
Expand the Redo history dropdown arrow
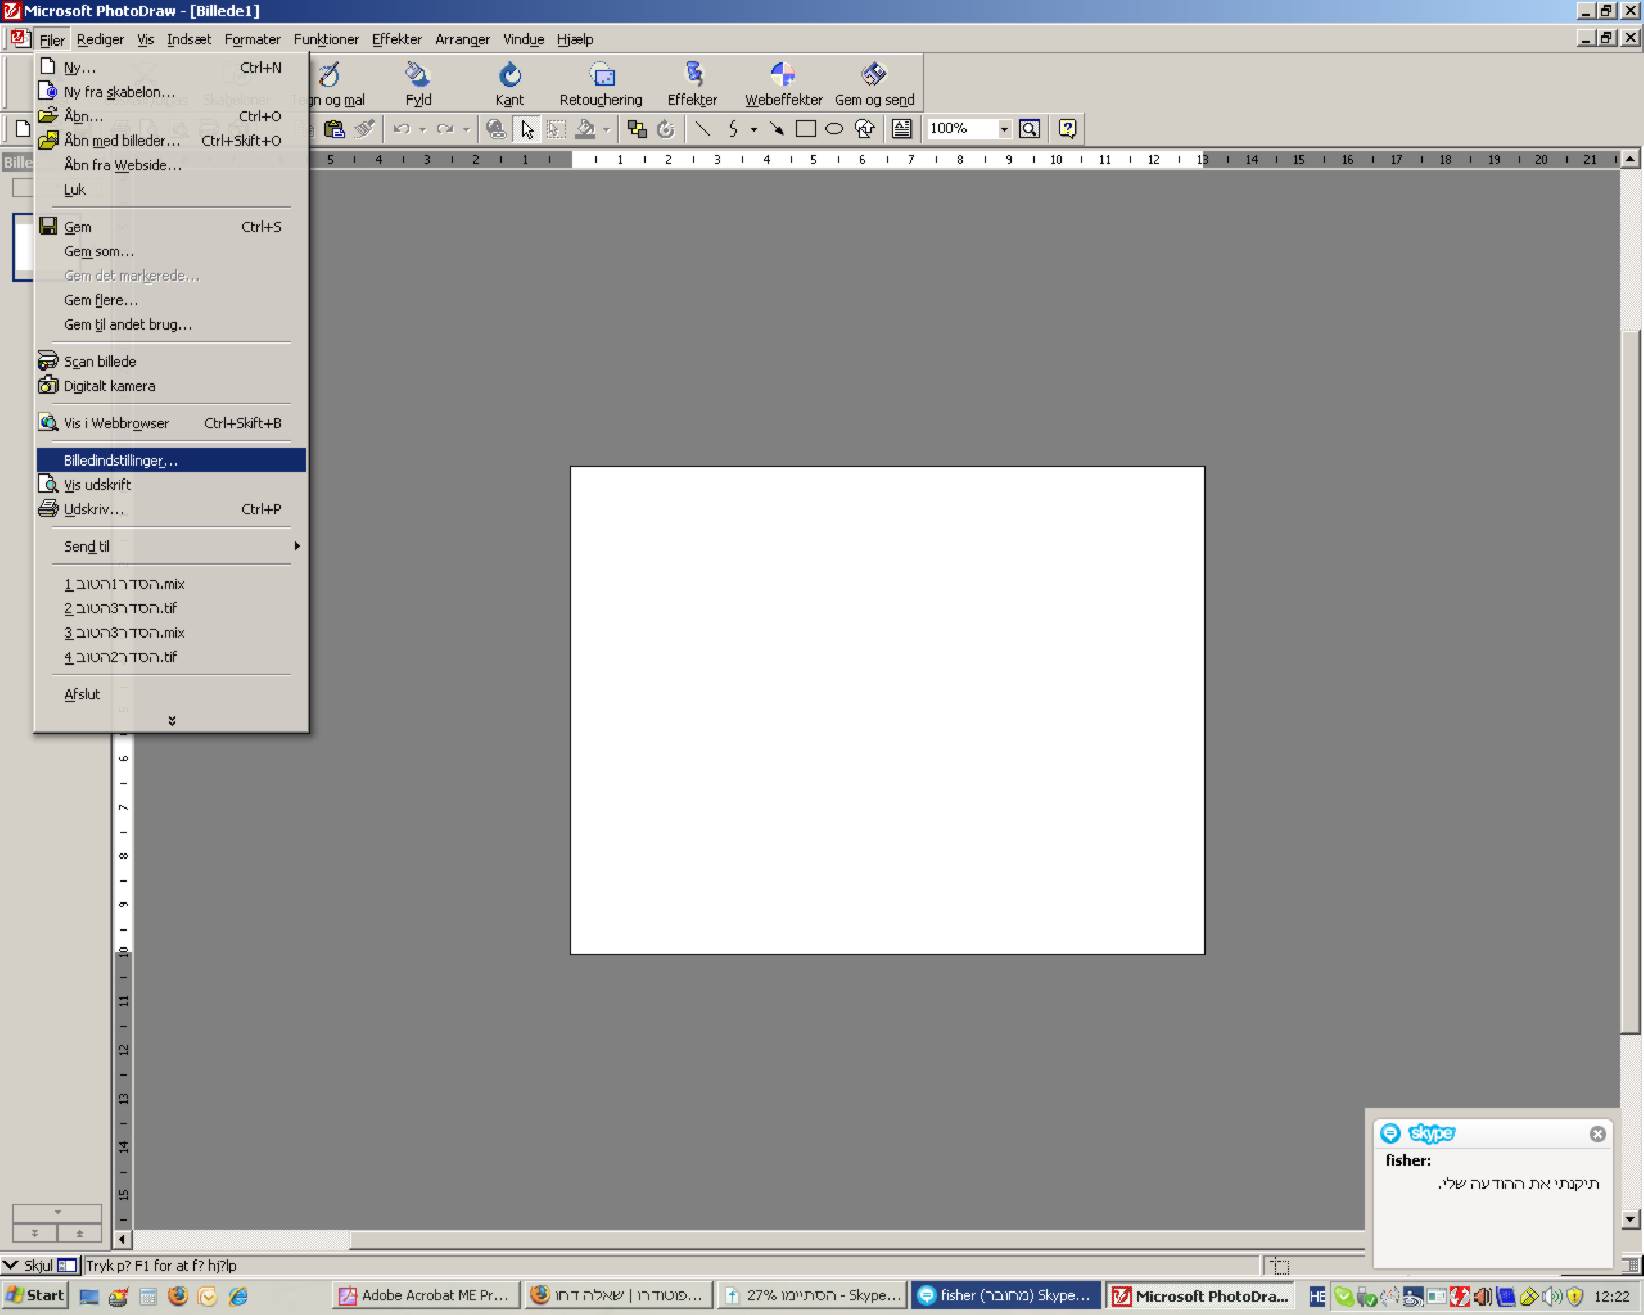tap(465, 129)
